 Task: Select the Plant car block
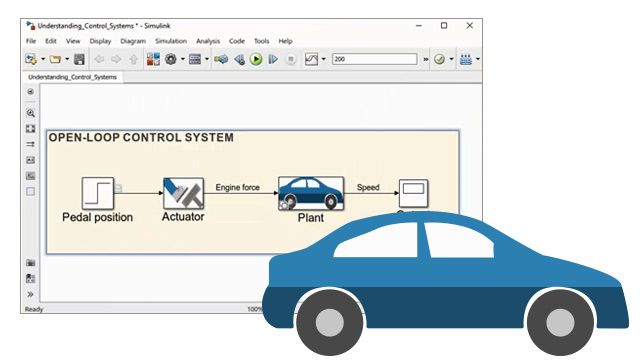(311, 193)
